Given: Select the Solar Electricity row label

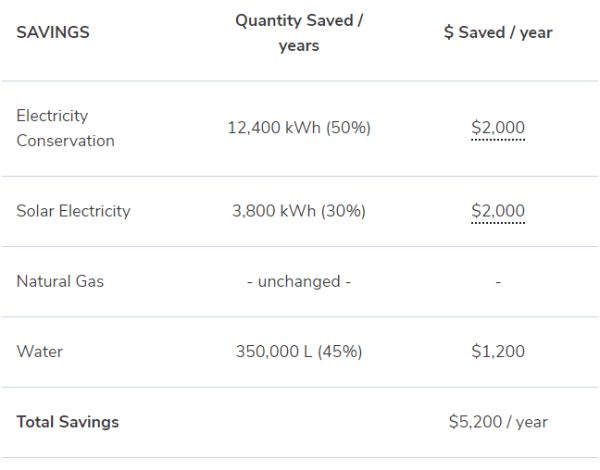Looking at the screenshot, I should tap(73, 211).
